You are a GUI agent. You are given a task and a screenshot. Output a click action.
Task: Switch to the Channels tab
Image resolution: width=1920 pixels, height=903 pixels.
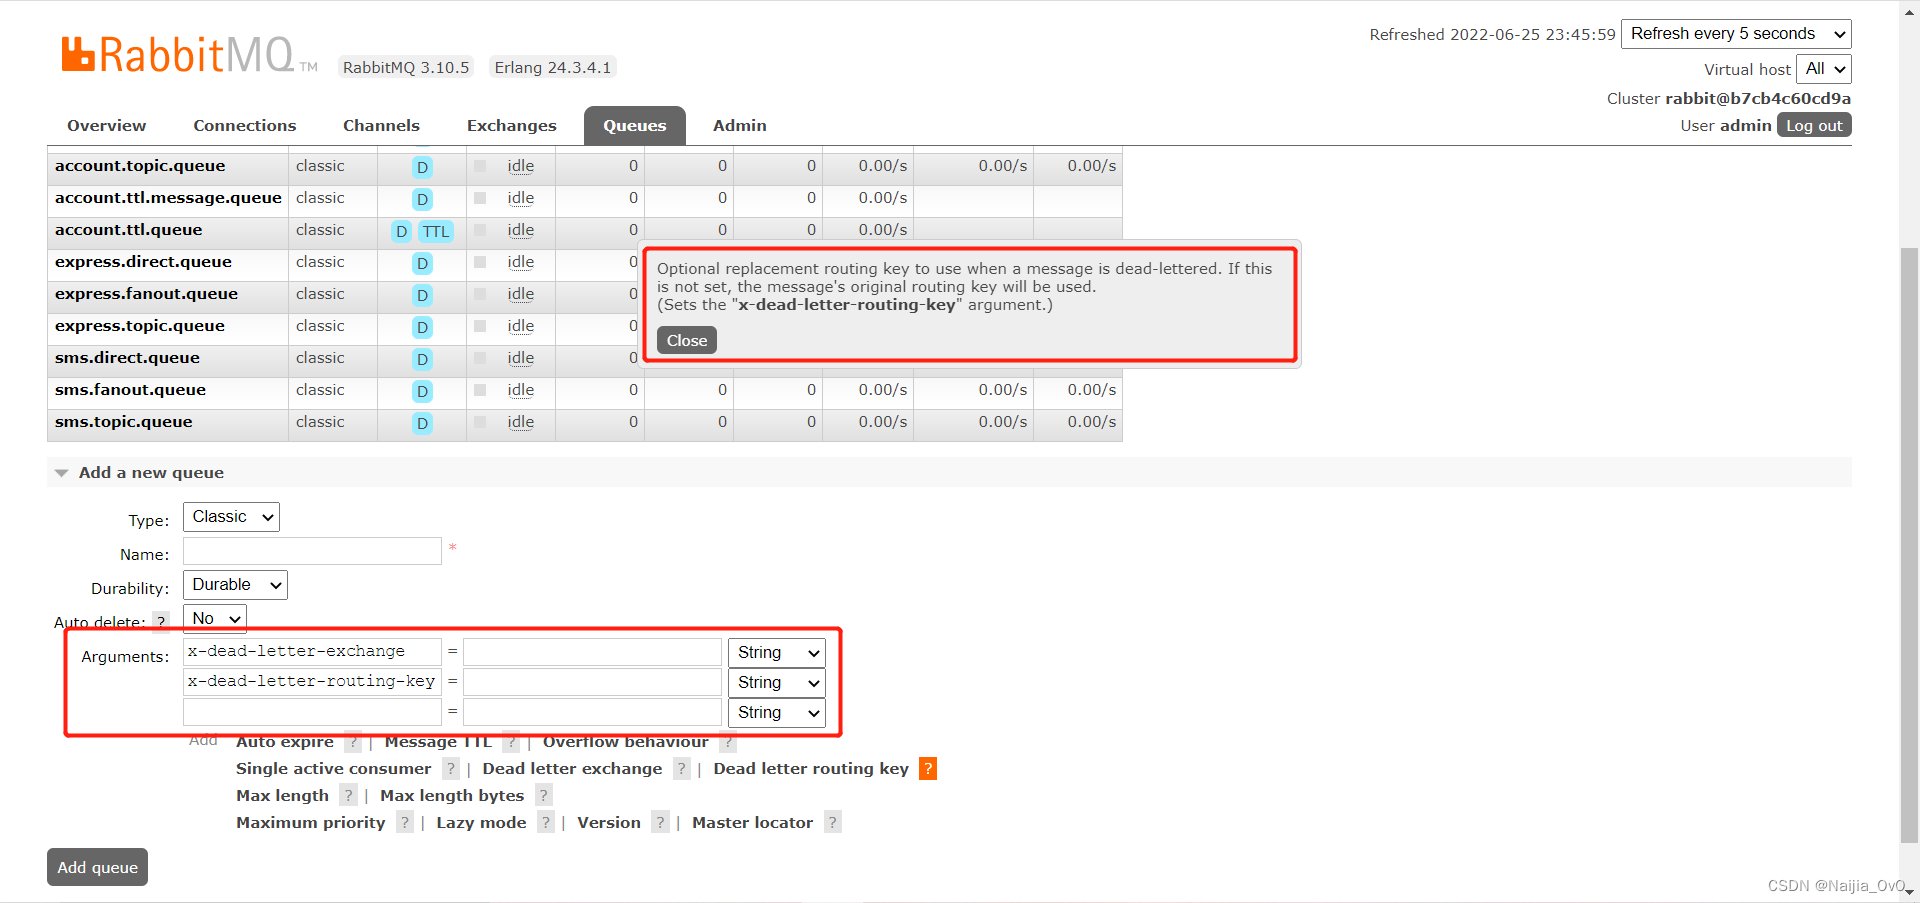pos(381,126)
